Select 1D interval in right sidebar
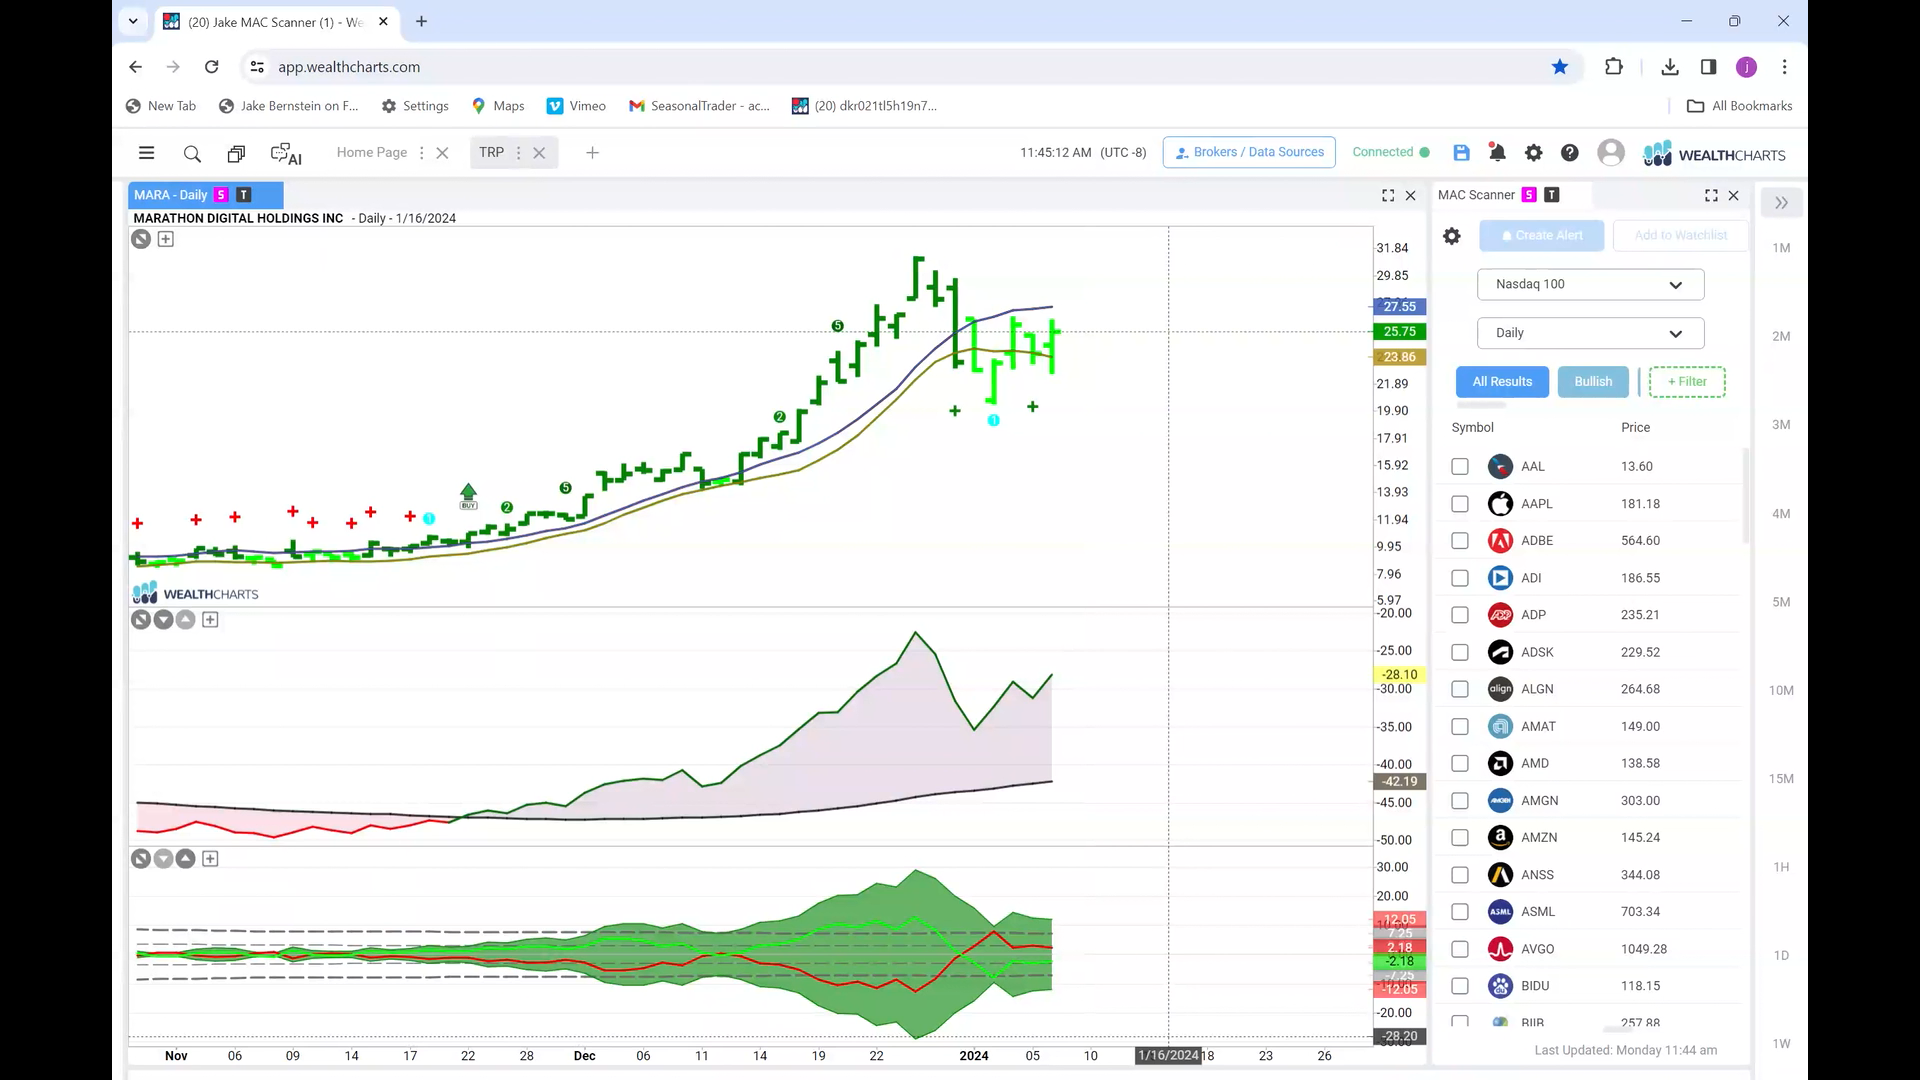The image size is (1920, 1080). [1781, 956]
